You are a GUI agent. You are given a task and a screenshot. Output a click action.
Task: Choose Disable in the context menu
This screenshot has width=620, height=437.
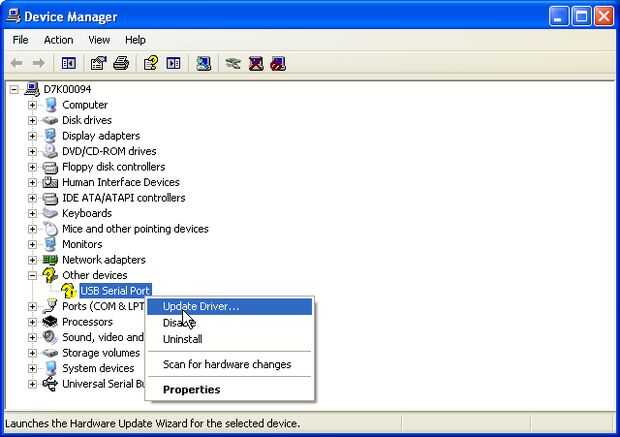tap(230, 323)
